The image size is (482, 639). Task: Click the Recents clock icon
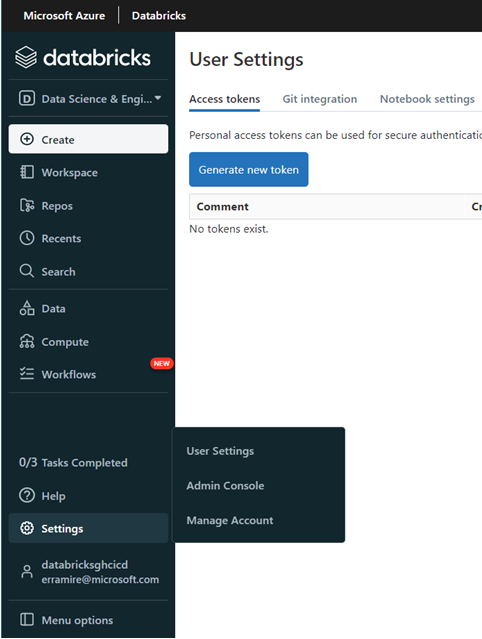27,238
